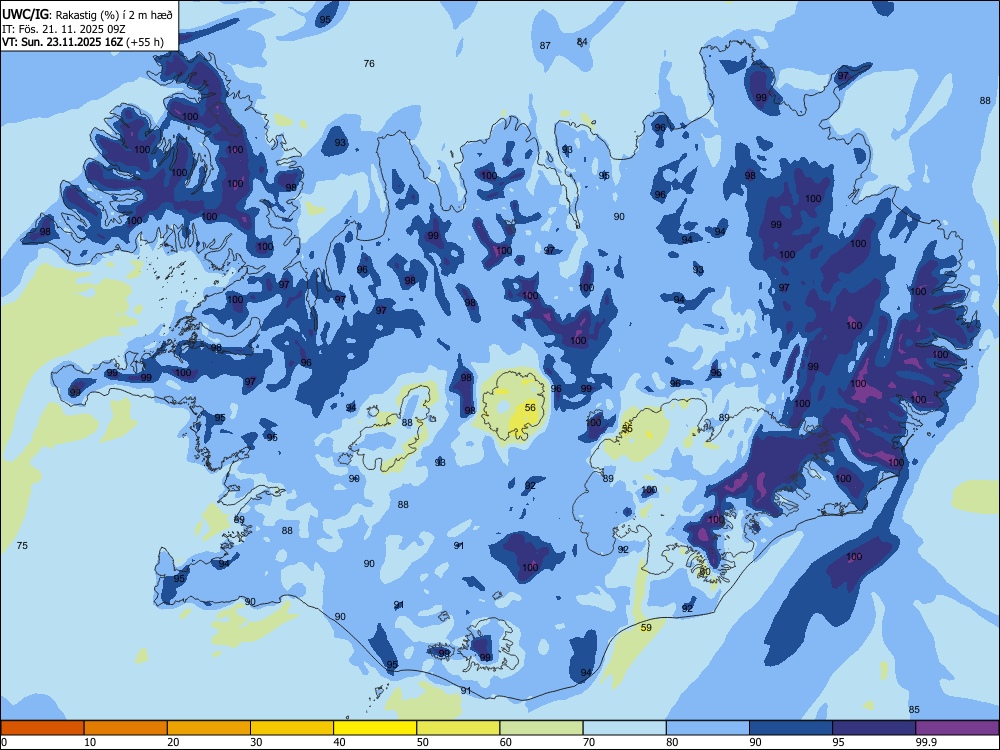Click the '50' legend scale label
This screenshot has height=750, width=1000.
[423, 742]
